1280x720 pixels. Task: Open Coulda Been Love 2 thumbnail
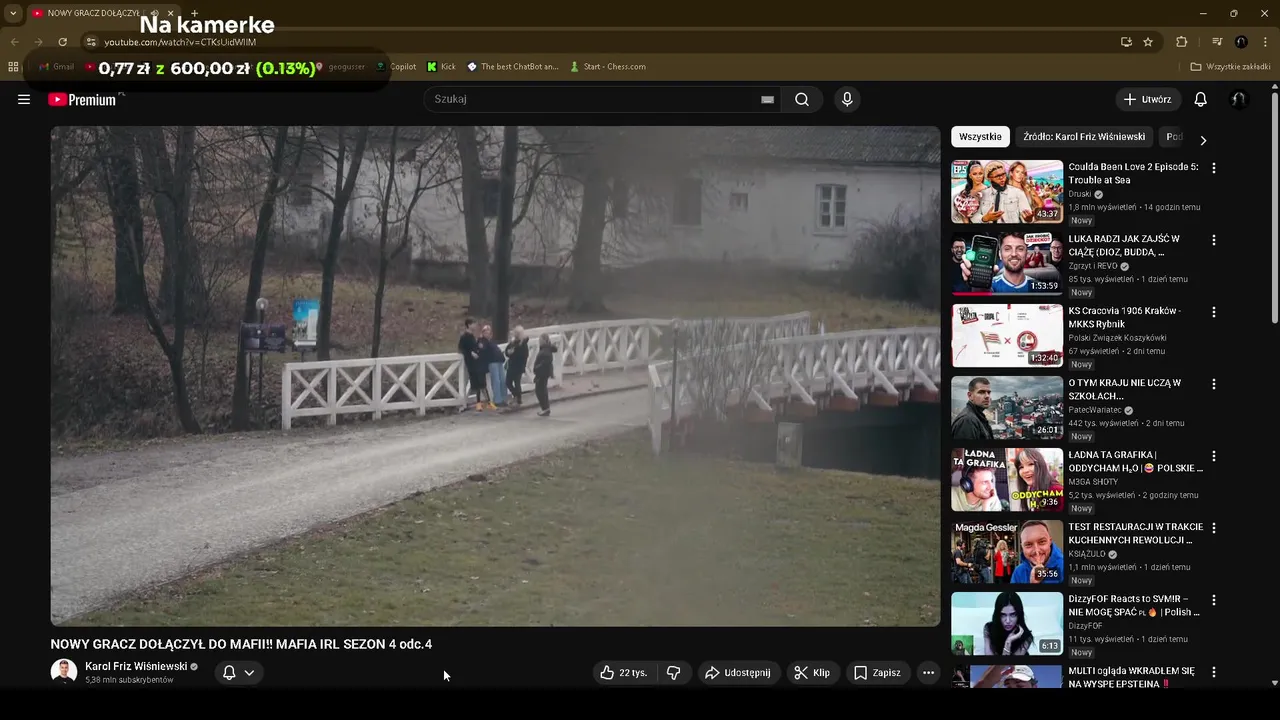[x=1007, y=191]
